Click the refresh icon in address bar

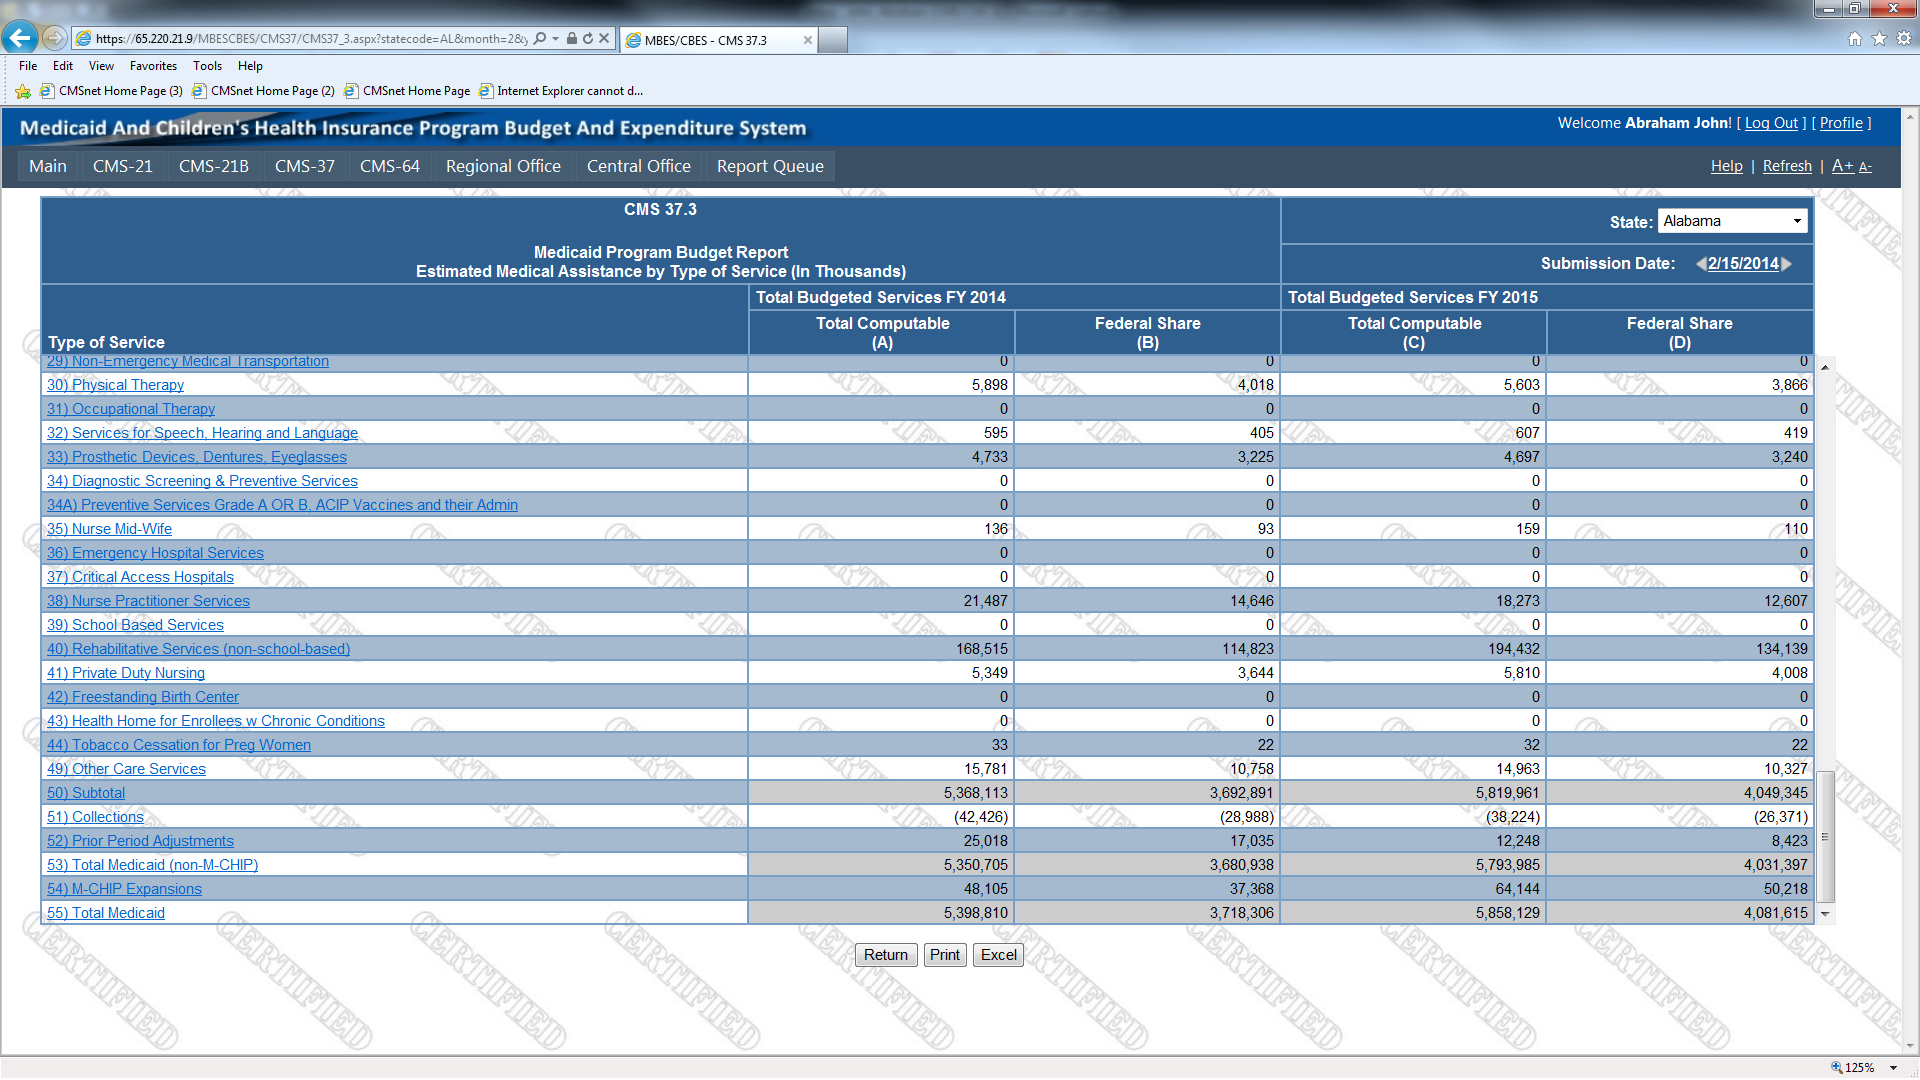click(588, 39)
